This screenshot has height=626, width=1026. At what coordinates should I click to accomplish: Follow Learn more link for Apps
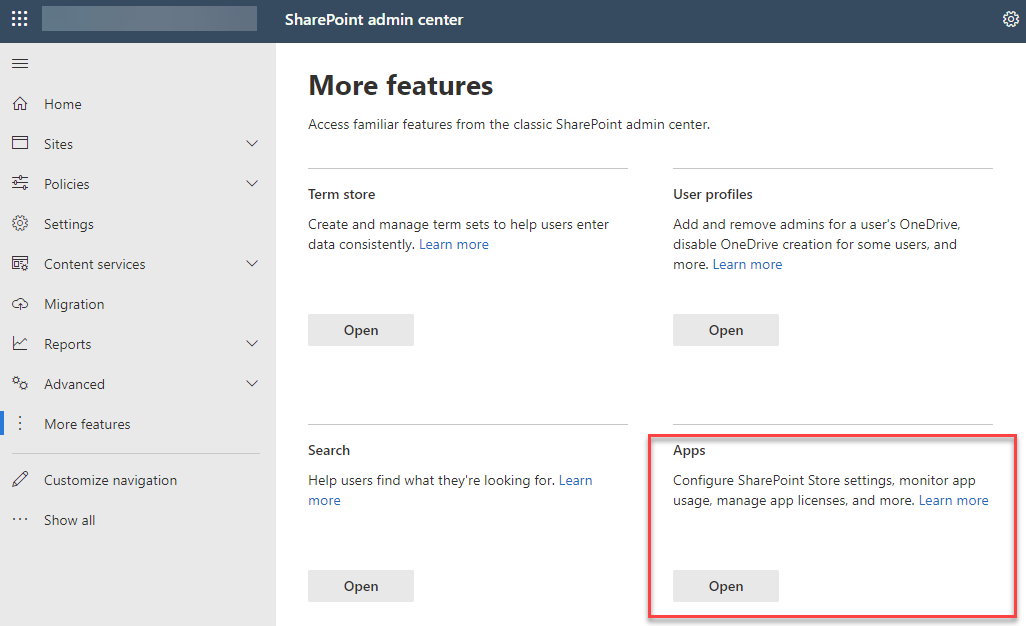[953, 500]
